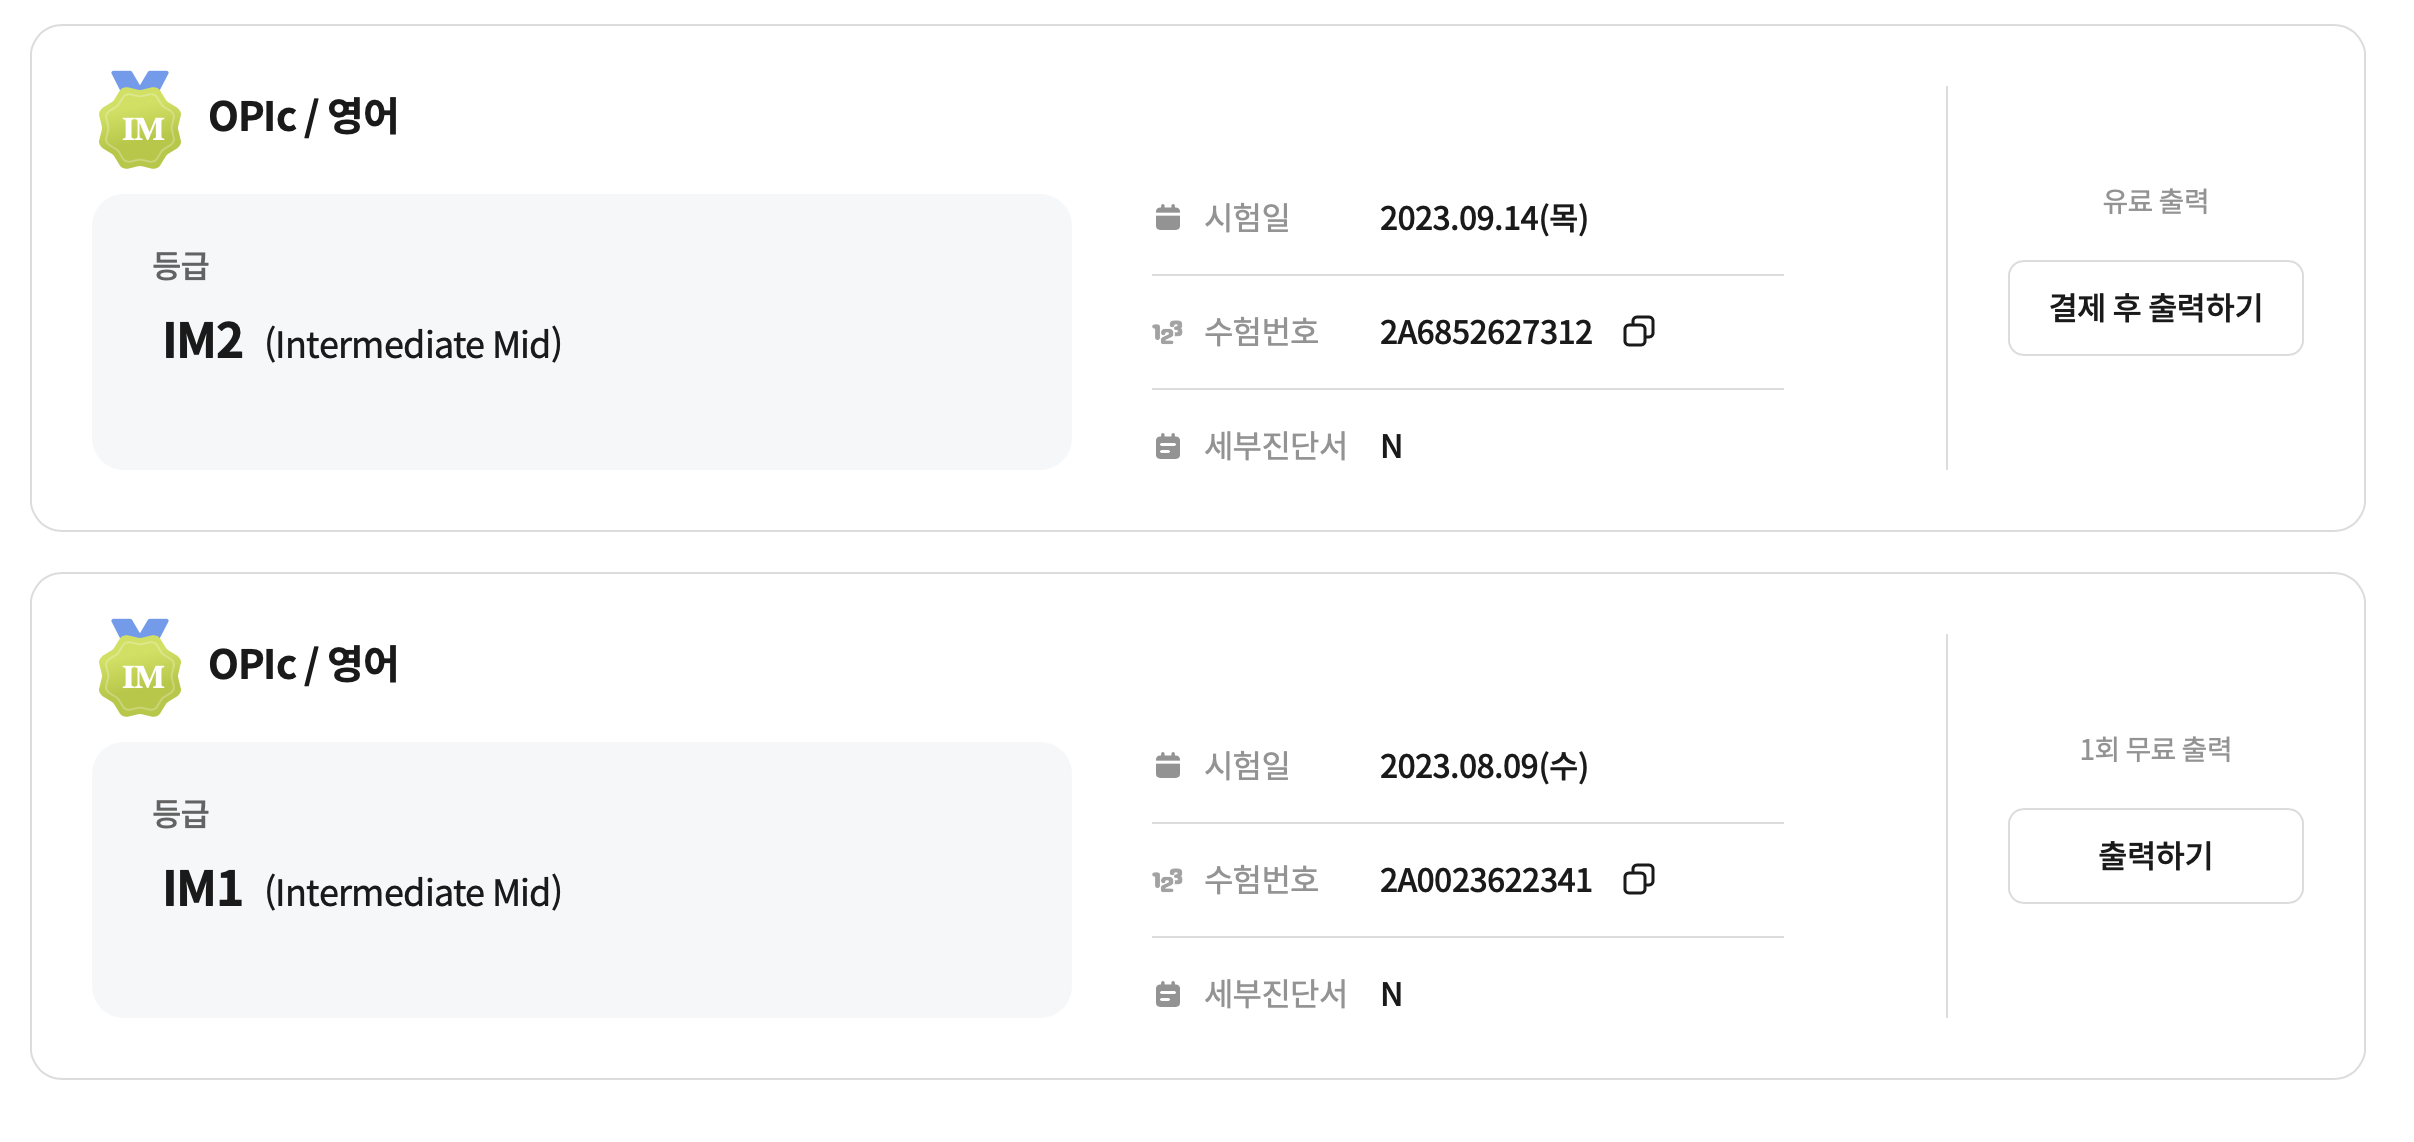
Task: Copy exam number 2A0023622341
Action: tap(1638, 879)
